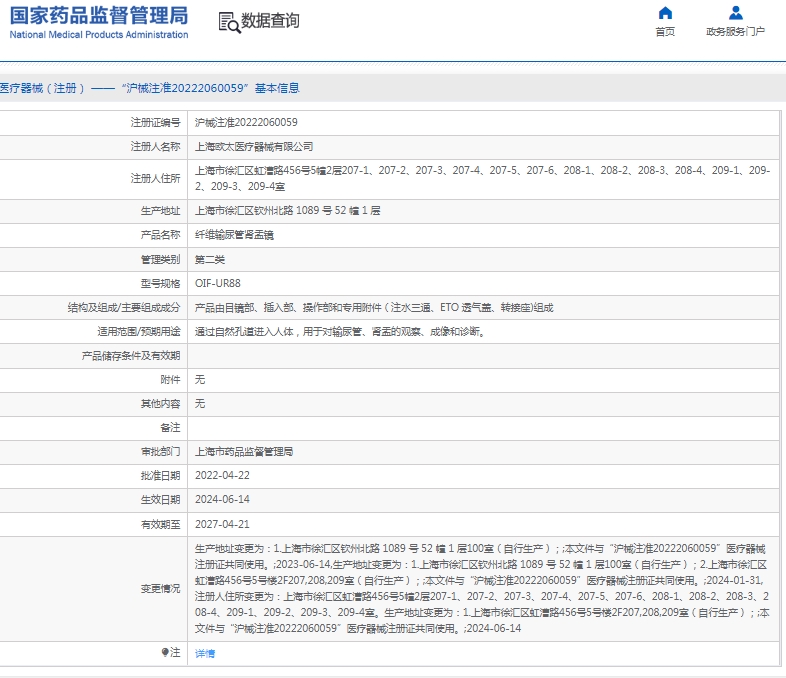
Task: Click the 产品储存条件及有效期 label
Action: pos(130,356)
